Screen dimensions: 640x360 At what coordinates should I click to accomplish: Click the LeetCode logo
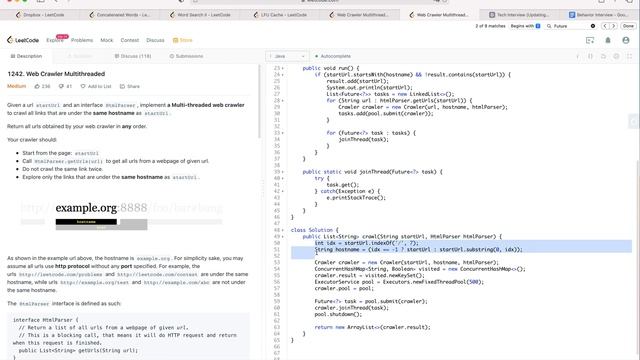coord(23,40)
